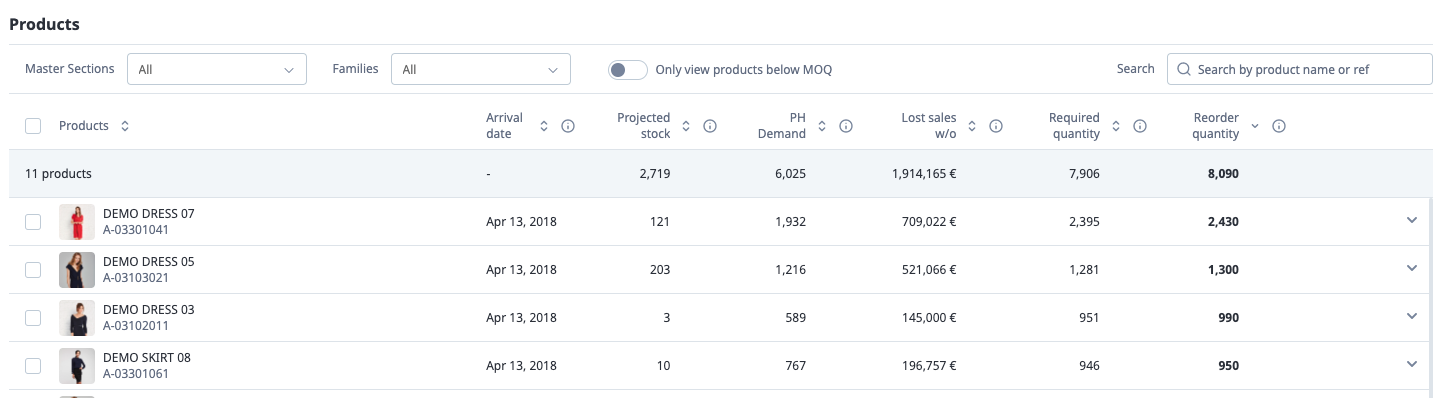Focus the Search by product name field
Viewport: 1442px width, 398px height.
click(1300, 69)
